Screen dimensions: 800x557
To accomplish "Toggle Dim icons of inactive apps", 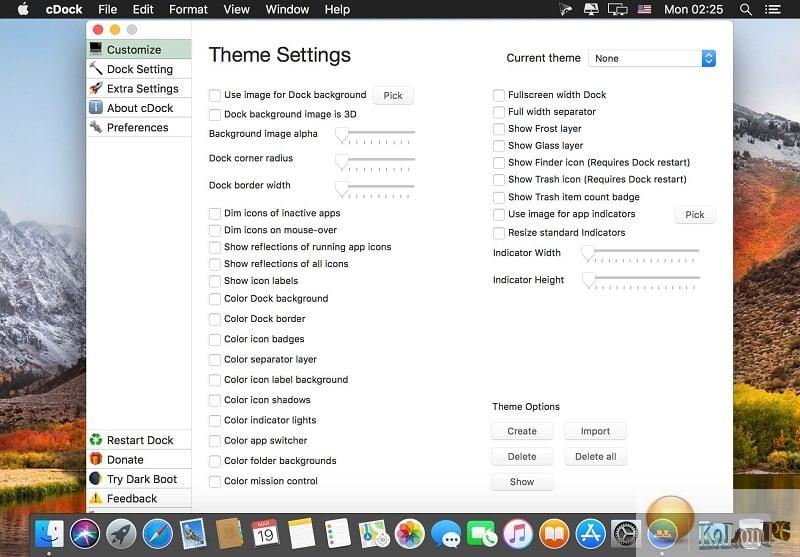I will [x=215, y=213].
